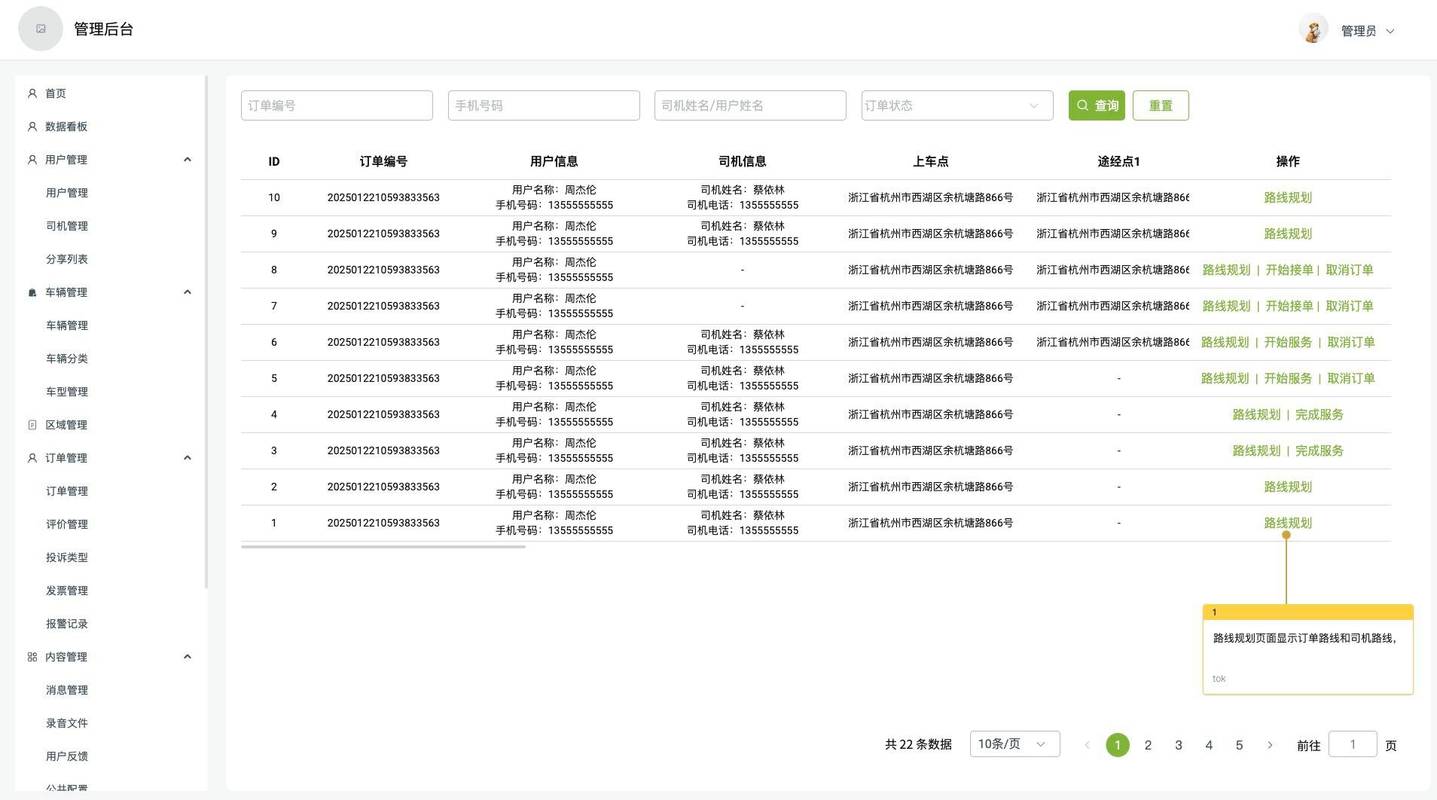This screenshot has width=1437, height=800.
Task: Select the 区域管理 region icon
Action: 31,423
